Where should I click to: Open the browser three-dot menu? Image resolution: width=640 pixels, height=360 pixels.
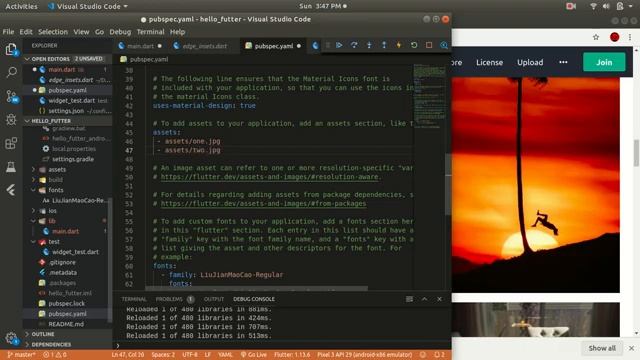(x=630, y=37)
